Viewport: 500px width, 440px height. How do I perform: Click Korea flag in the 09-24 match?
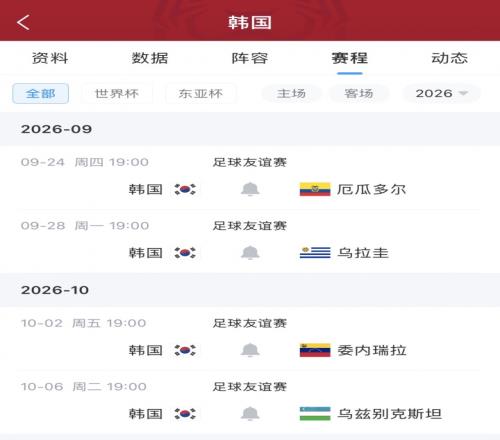pyautogui.click(x=185, y=189)
